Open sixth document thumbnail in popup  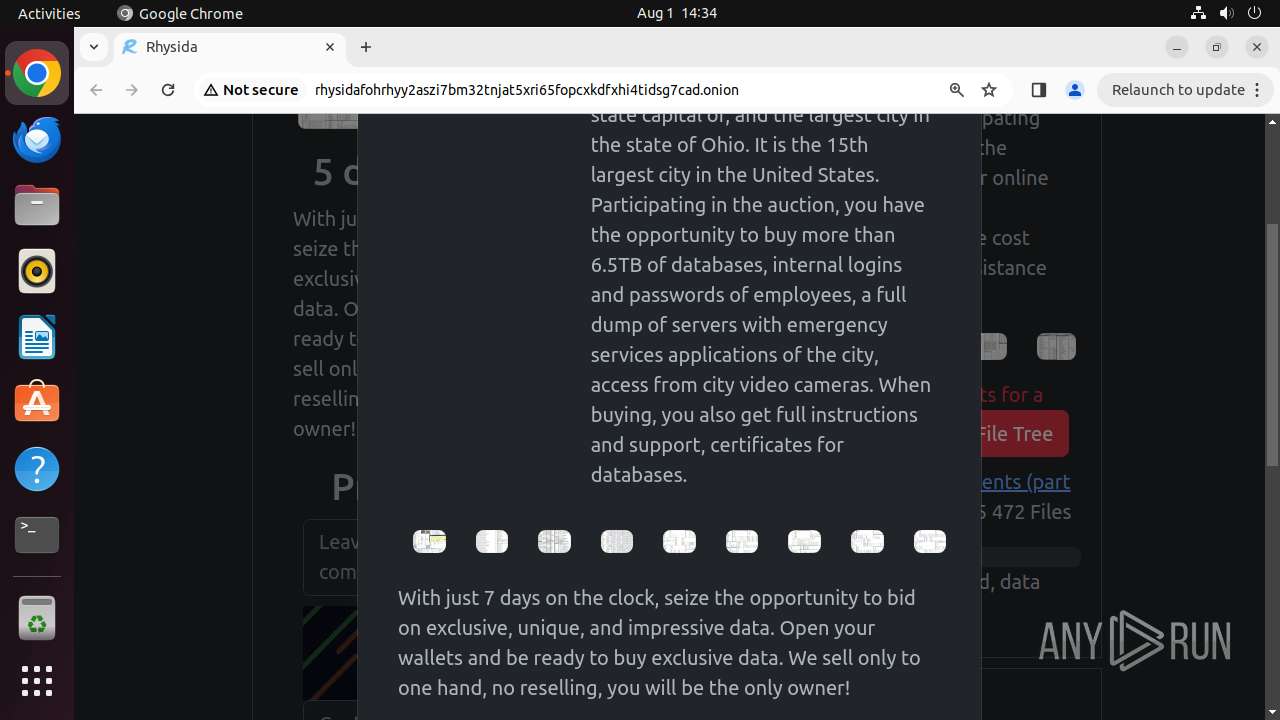pyautogui.click(x=742, y=541)
